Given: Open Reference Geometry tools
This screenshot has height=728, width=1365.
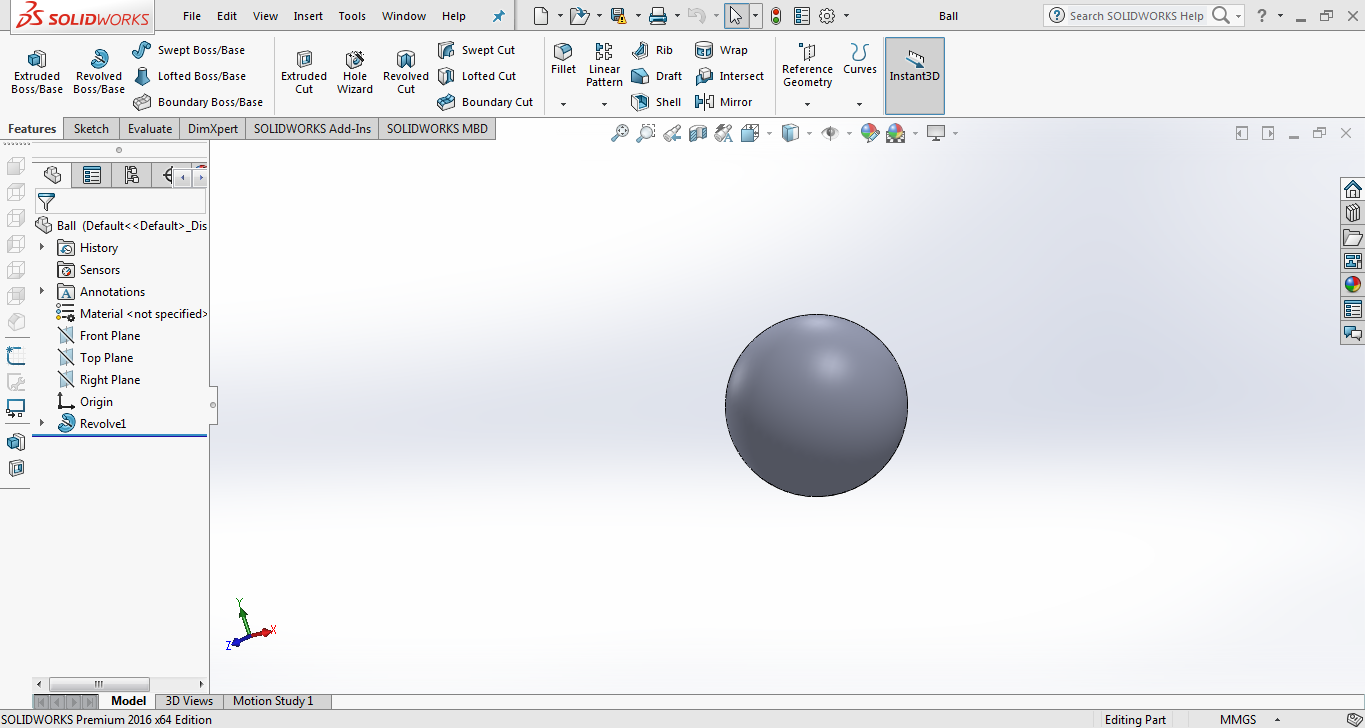Looking at the screenshot, I should (x=807, y=65).
